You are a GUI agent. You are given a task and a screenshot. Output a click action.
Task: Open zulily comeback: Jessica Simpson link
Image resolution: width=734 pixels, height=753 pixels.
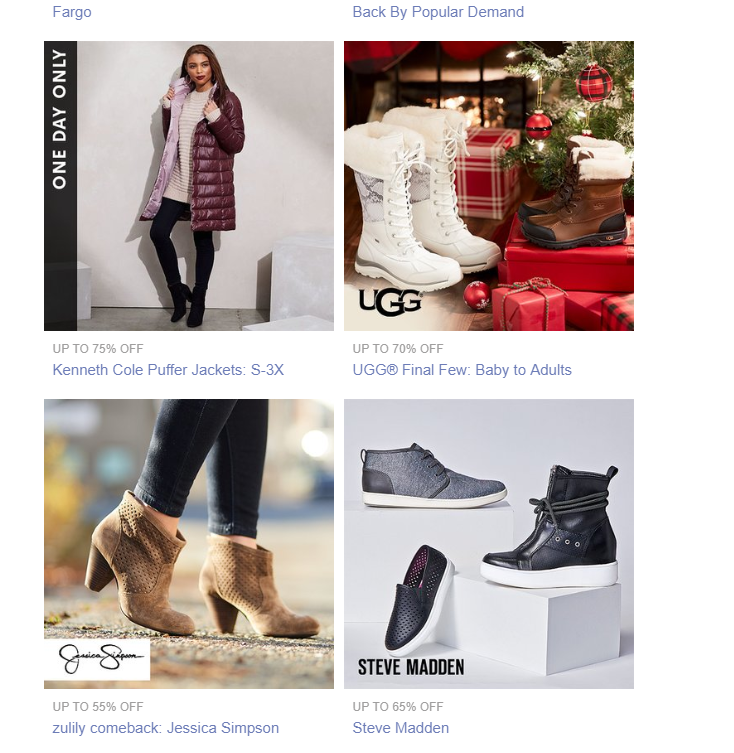[x=165, y=728]
